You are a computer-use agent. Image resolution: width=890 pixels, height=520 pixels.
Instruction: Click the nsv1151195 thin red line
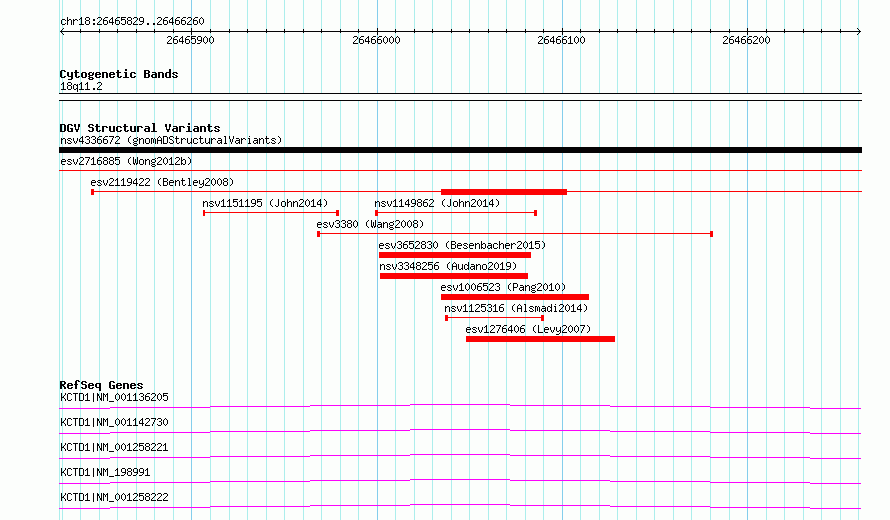click(271, 213)
